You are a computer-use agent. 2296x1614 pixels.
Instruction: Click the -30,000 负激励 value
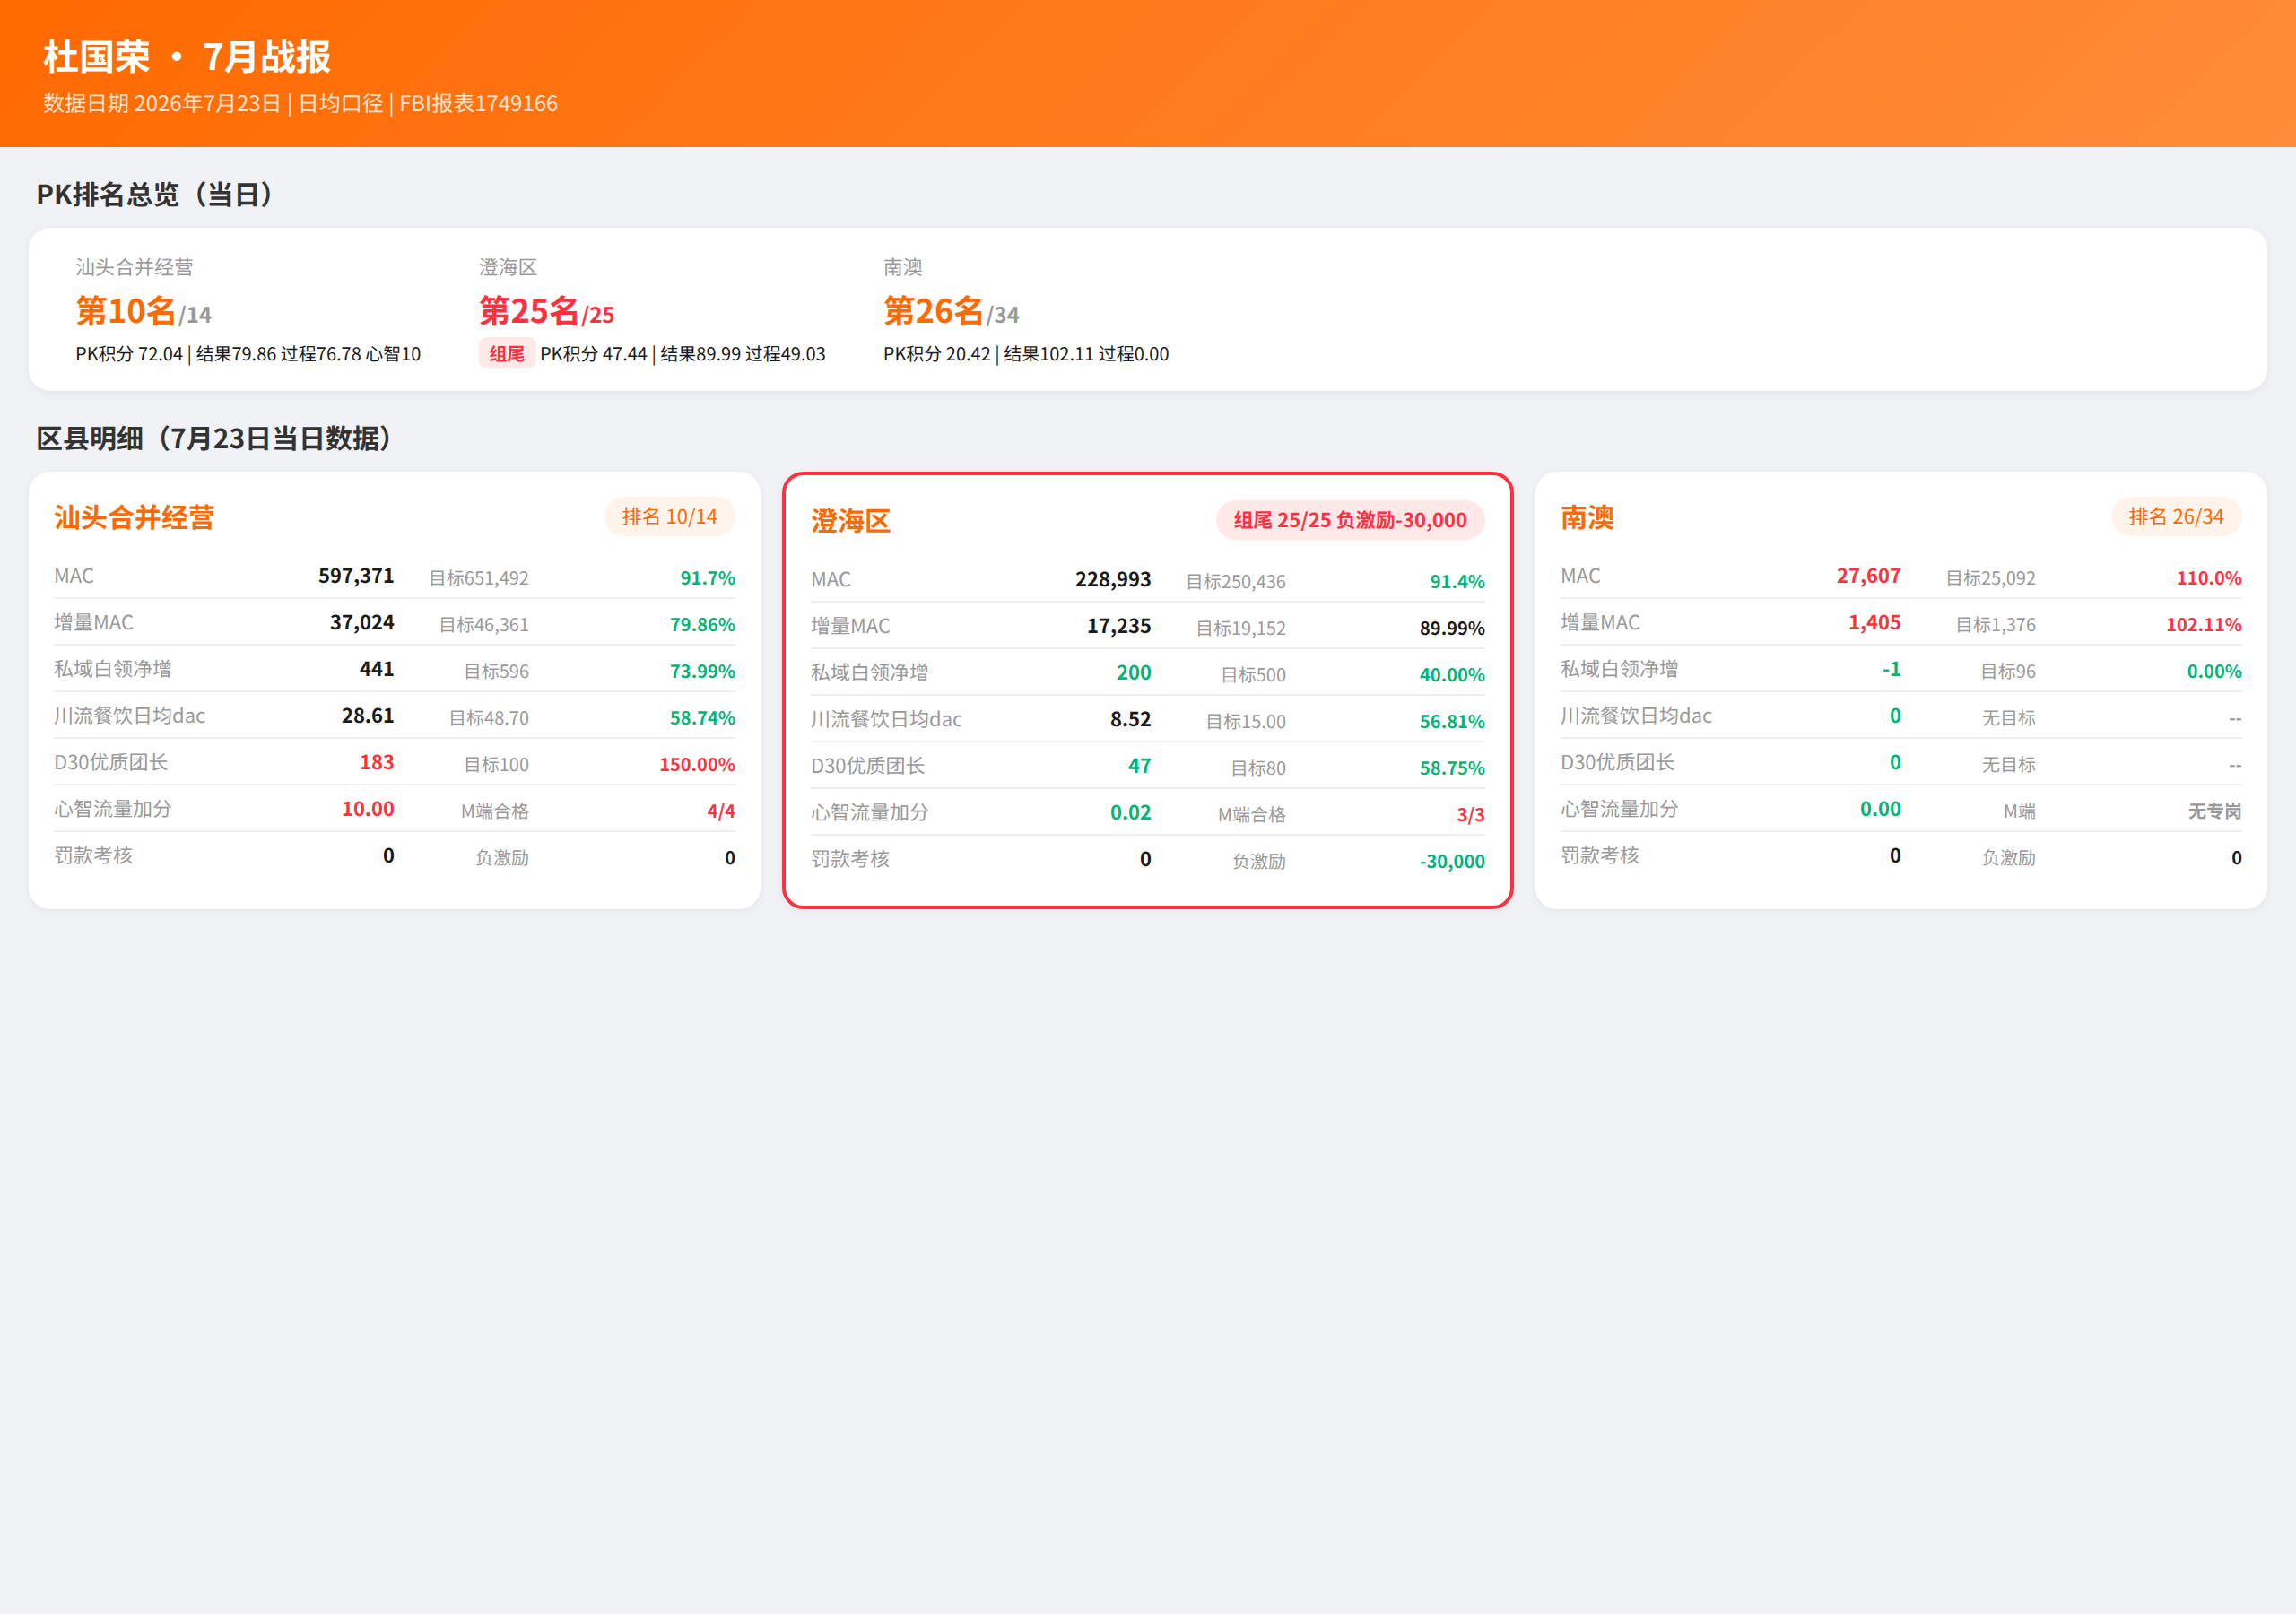pos(1452,862)
